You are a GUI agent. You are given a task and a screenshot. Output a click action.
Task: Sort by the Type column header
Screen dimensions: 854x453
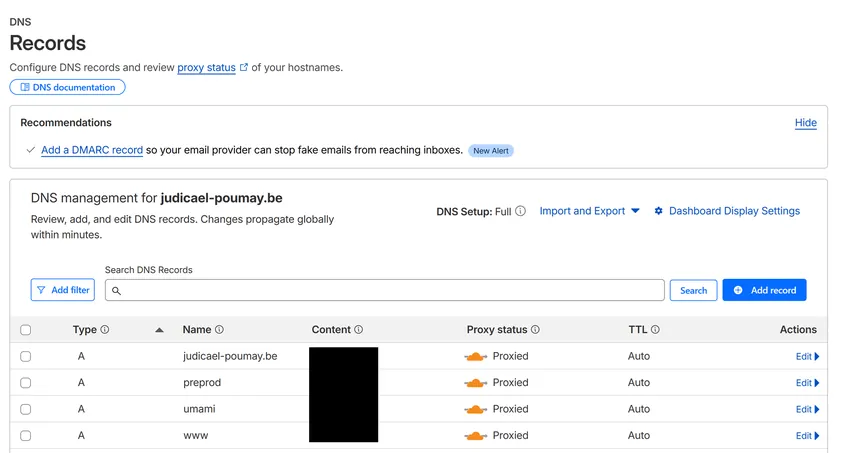(x=84, y=329)
